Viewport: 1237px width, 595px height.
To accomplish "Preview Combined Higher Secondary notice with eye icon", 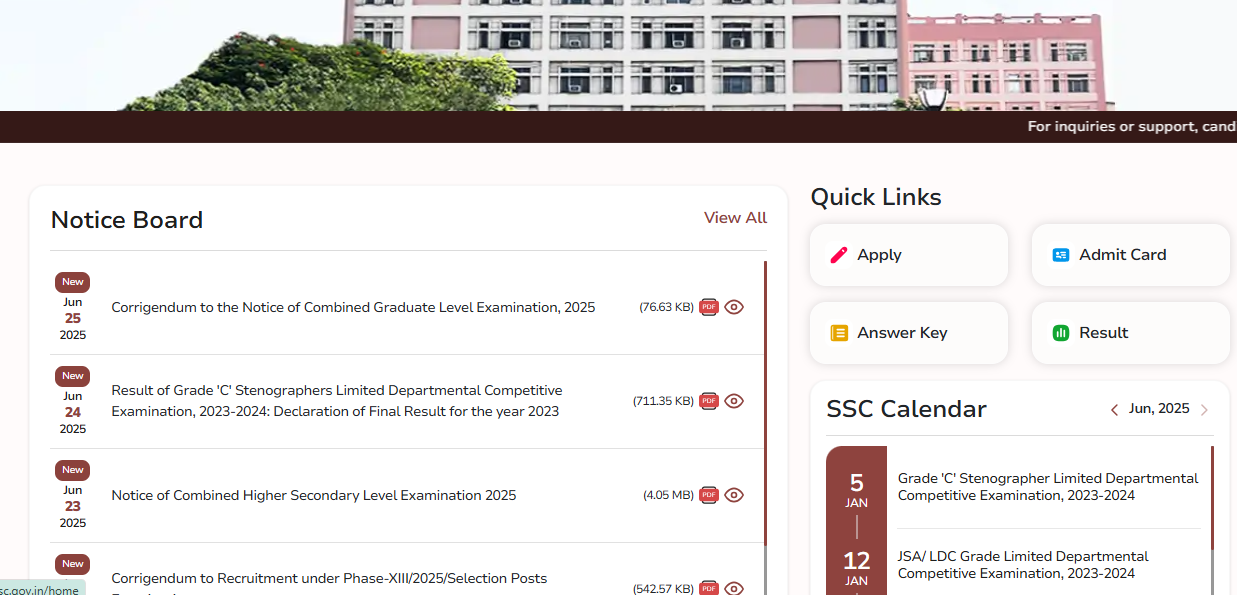I will pyautogui.click(x=734, y=495).
